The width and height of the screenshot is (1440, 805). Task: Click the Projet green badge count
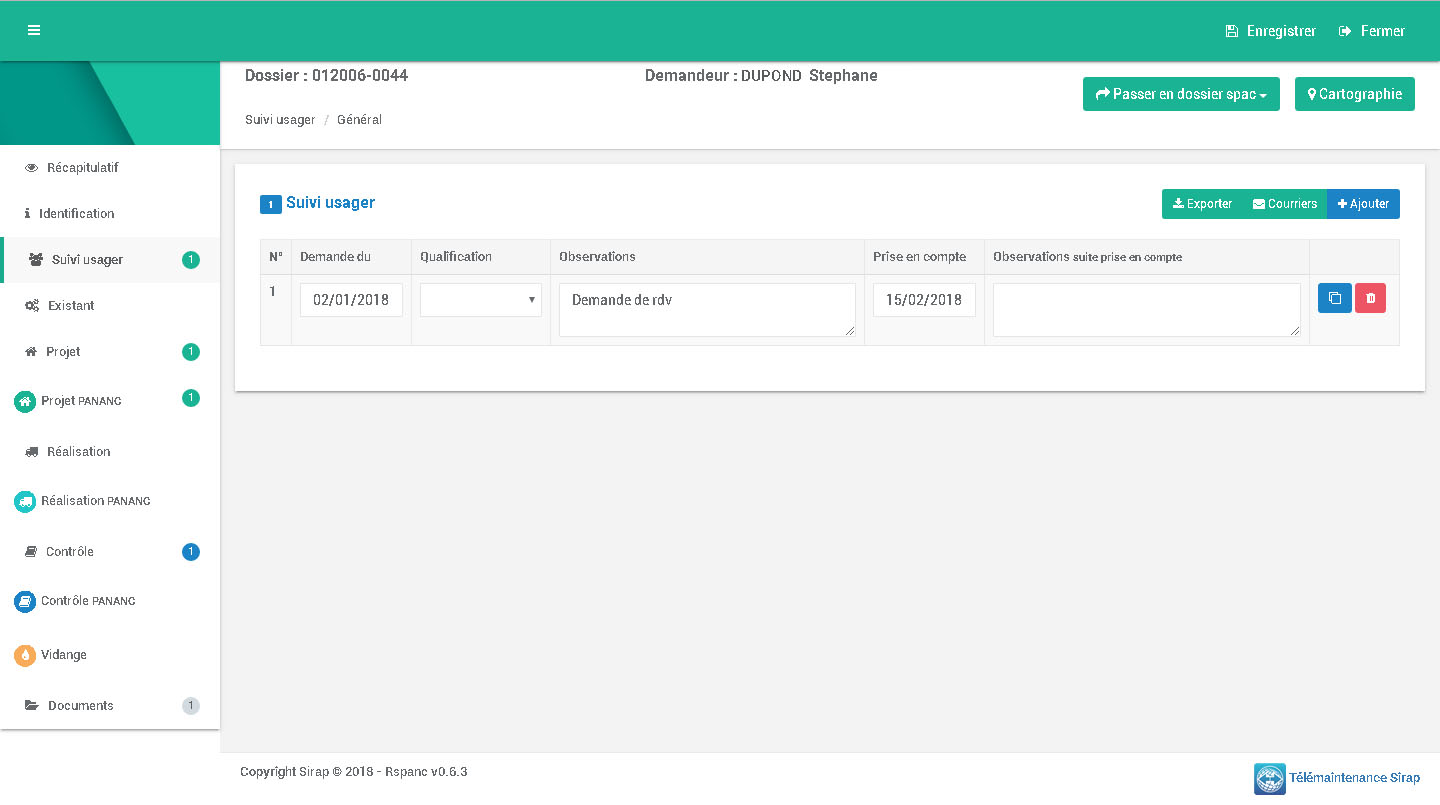coord(191,352)
